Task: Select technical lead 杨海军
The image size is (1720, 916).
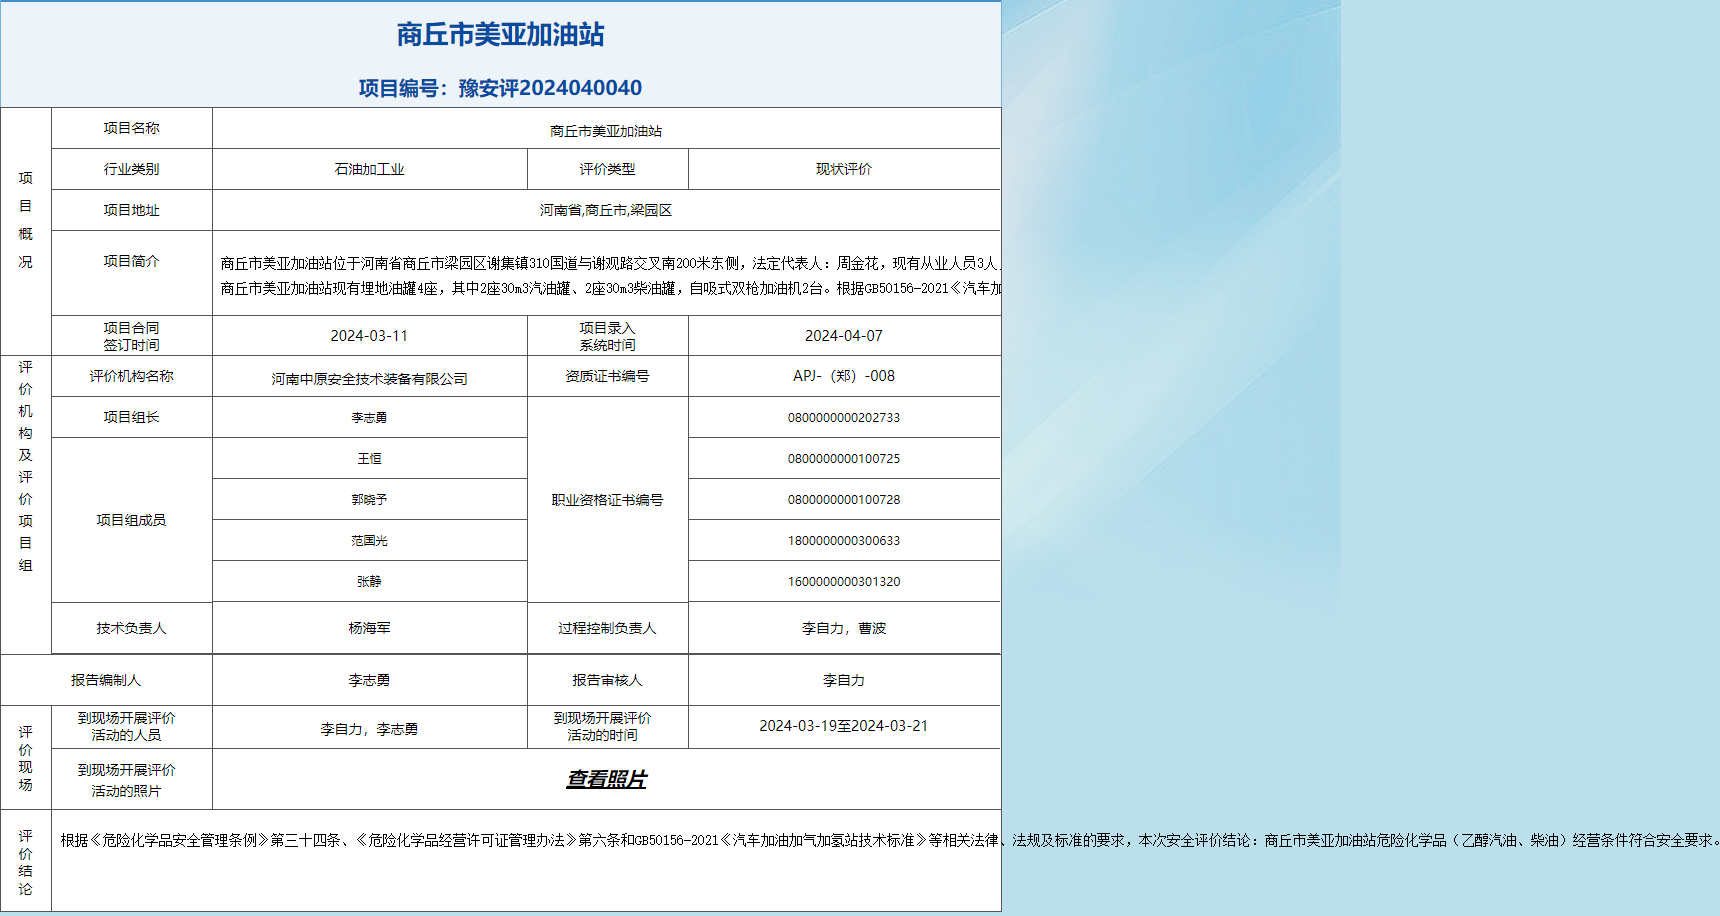Action: (x=369, y=628)
